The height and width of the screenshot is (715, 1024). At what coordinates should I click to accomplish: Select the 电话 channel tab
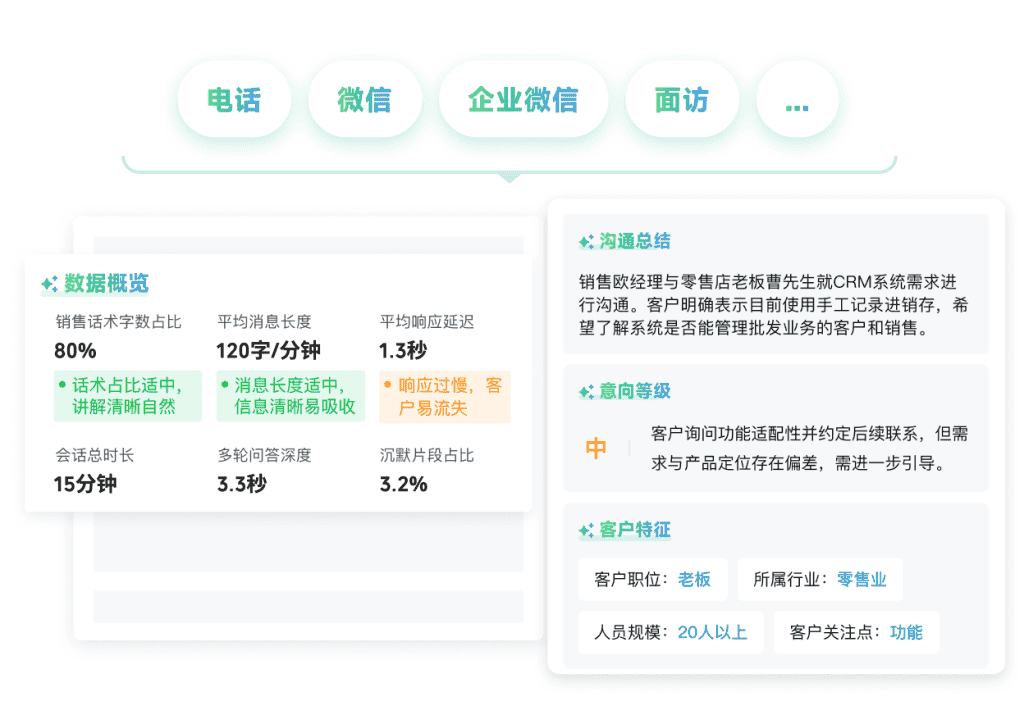pyautogui.click(x=234, y=100)
